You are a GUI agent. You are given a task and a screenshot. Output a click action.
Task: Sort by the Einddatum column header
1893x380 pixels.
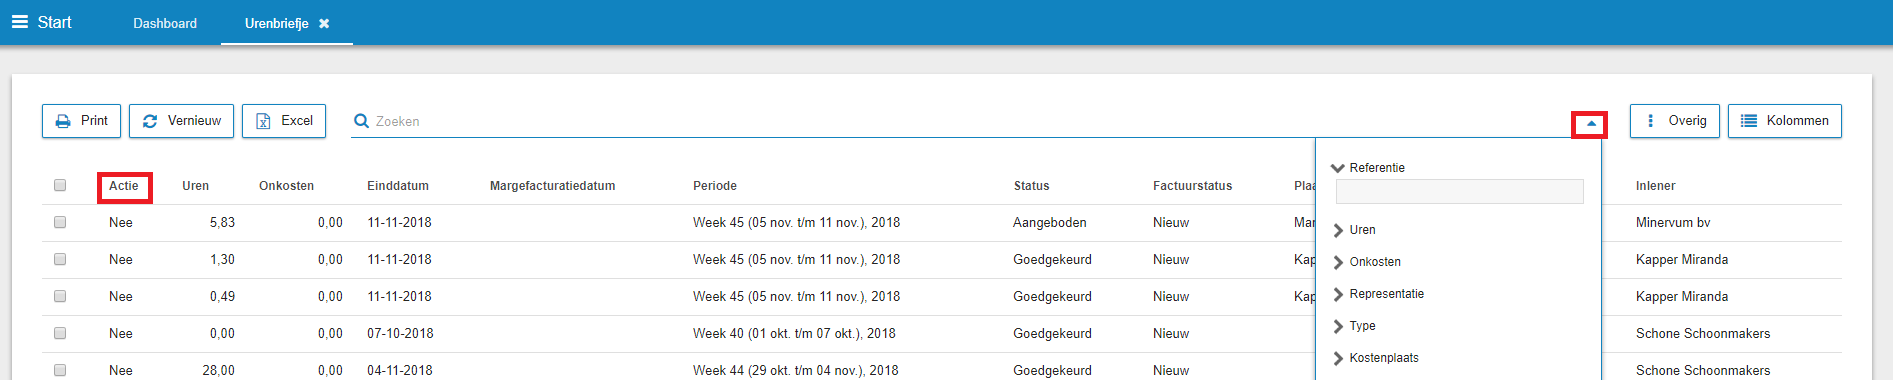398,186
